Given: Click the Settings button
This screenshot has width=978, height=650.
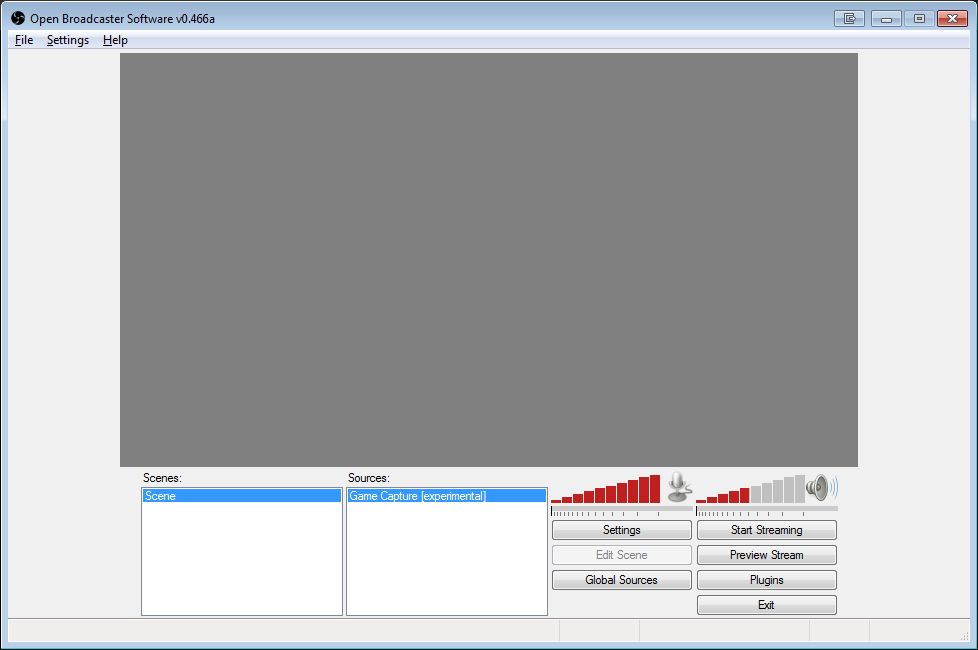Looking at the screenshot, I should pyautogui.click(x=622, y=530).
